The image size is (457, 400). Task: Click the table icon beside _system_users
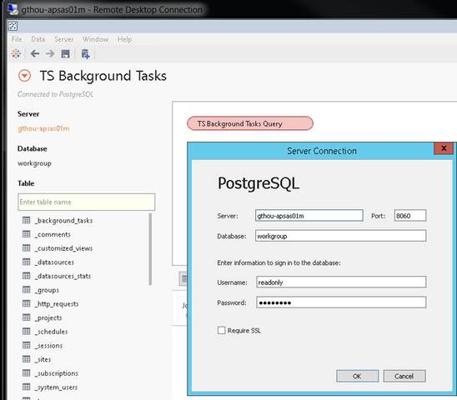pyautogui.click(x=26, y=387)
